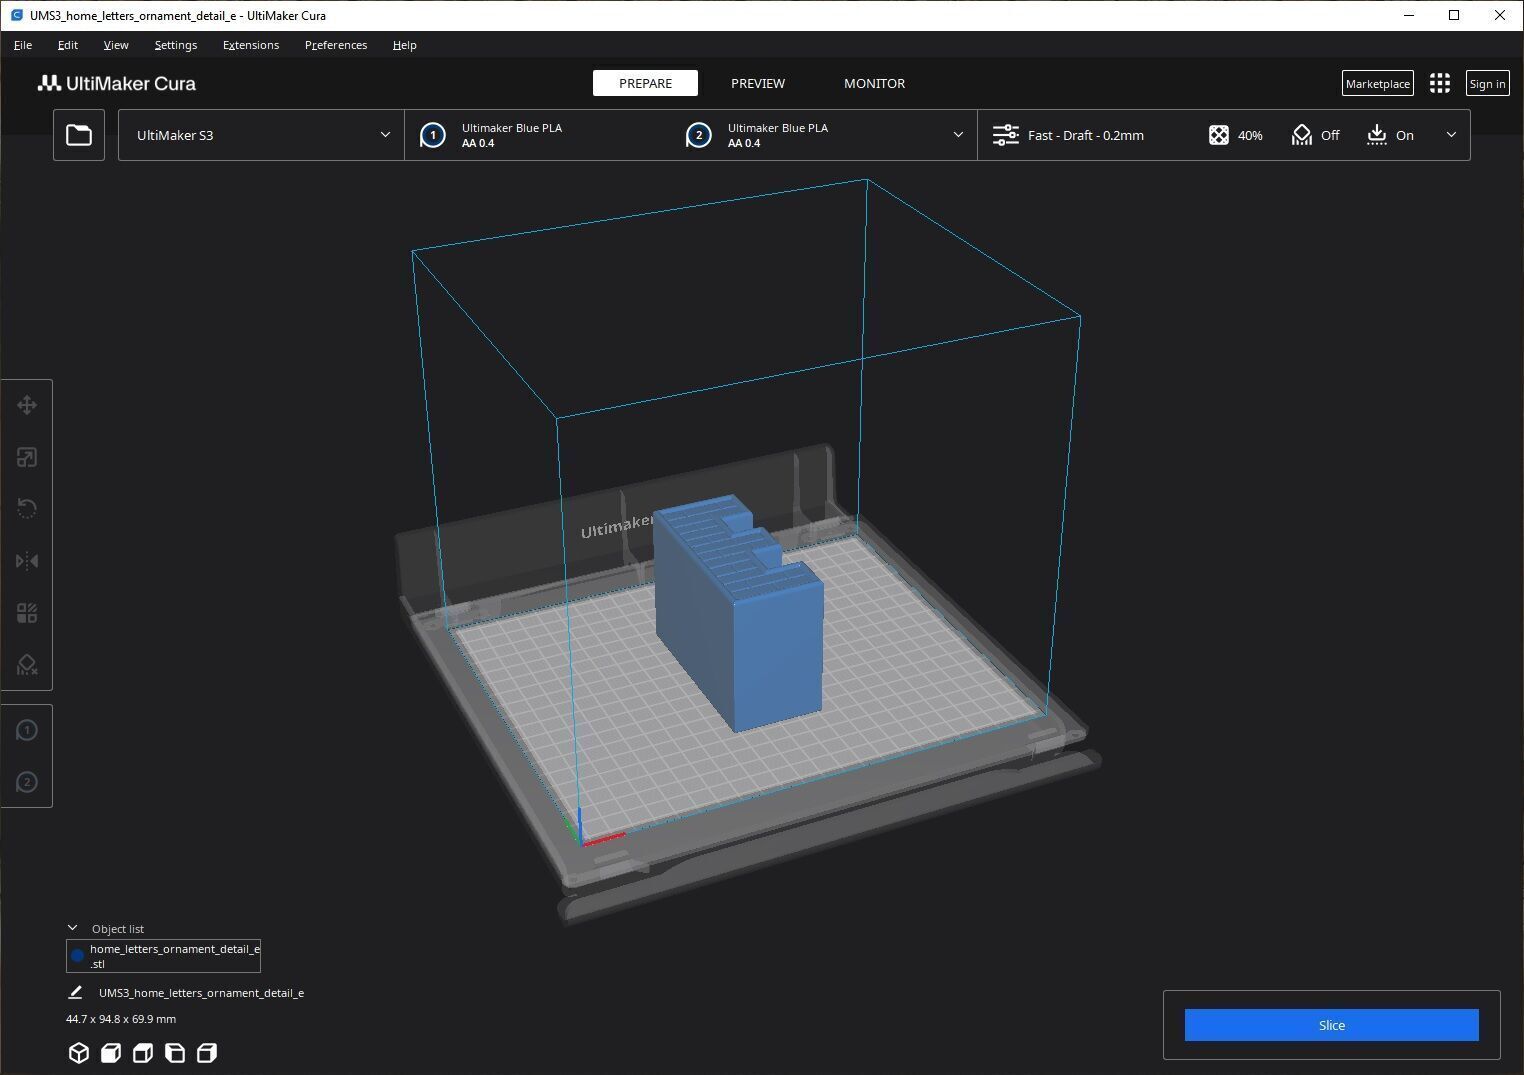Click the adhesion On icon
The width and height of the screenshot is (1524, 1075).
coord(1377,135)
